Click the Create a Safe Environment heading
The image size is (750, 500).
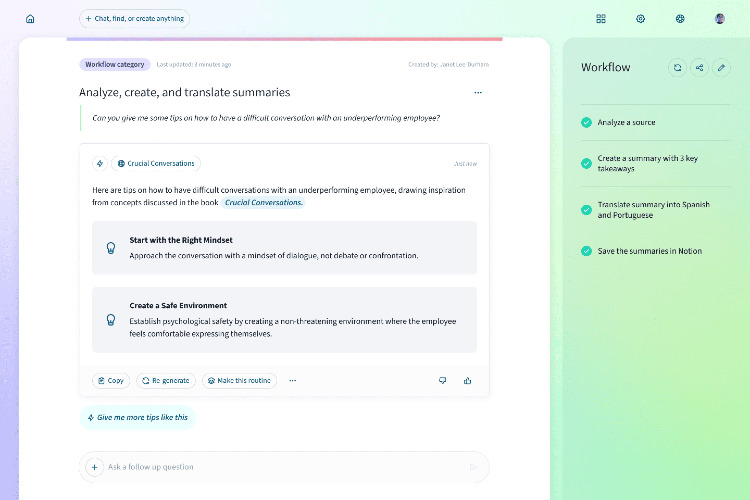pyautogui.click(x=178, y=305)
